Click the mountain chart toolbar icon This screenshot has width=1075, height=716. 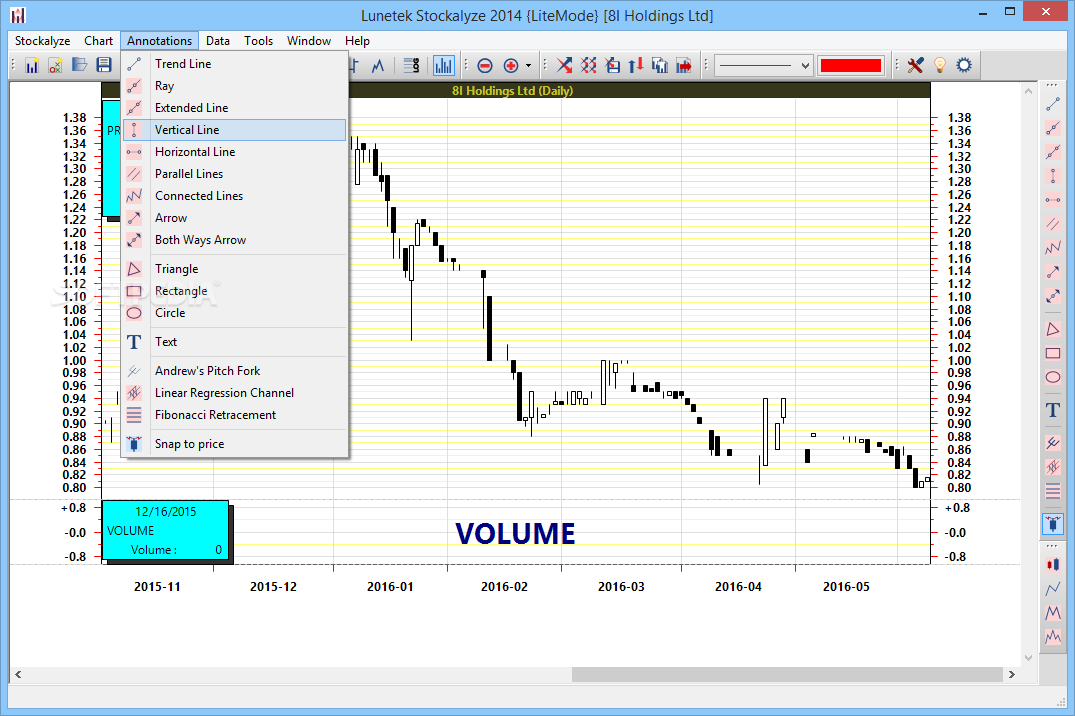pyautogui.click(x=378, y=66)
